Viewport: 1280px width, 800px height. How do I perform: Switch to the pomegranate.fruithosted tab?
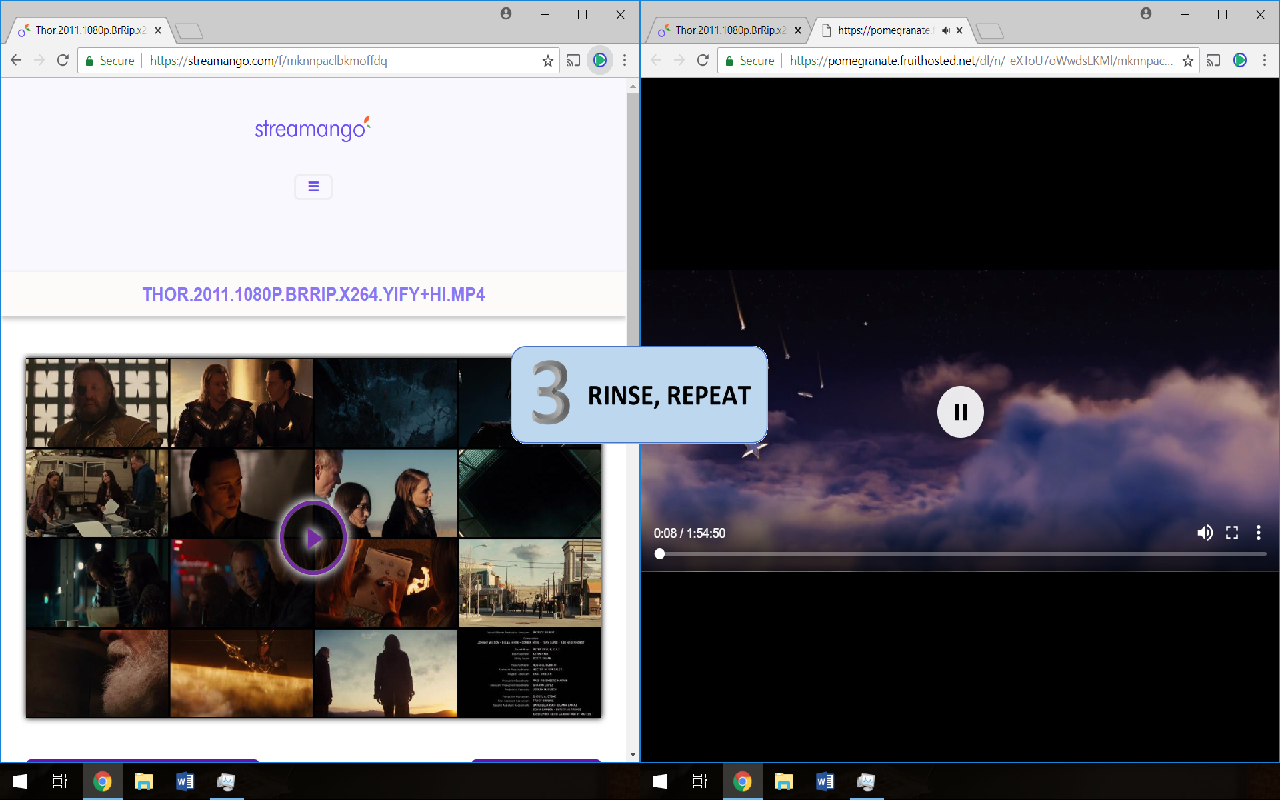(887, 30)
